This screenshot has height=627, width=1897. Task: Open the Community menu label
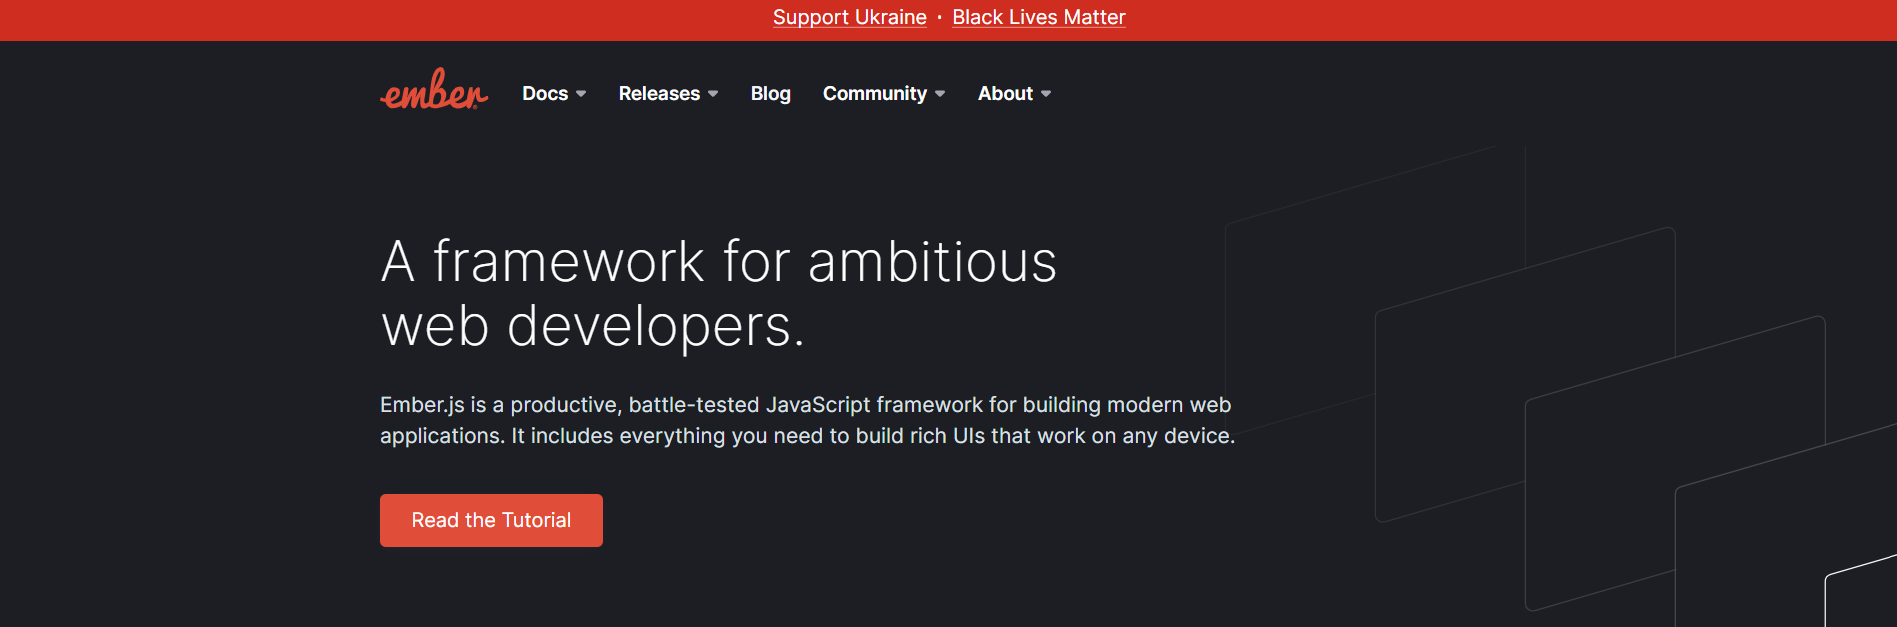click(x=875, y=93)
